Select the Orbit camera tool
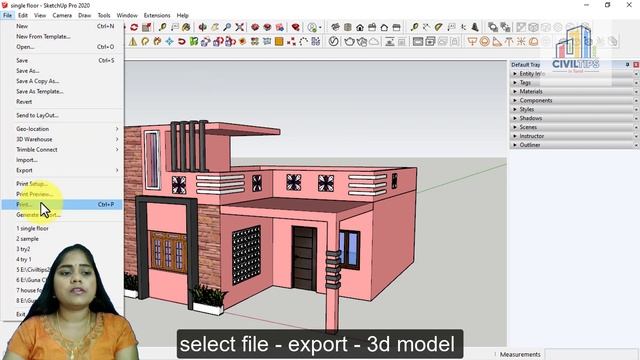Screen dimensions: 640x360 point(202,27)
